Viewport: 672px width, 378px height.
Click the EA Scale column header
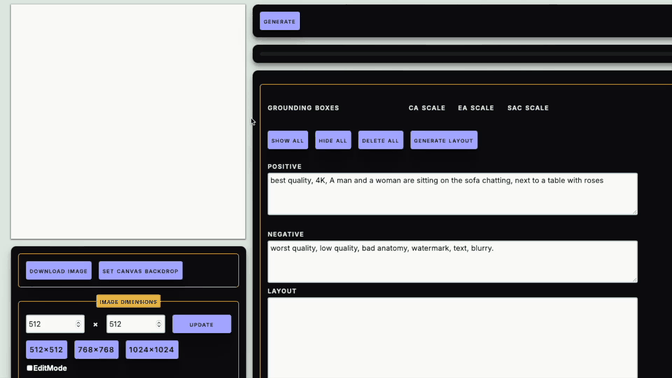476,108
